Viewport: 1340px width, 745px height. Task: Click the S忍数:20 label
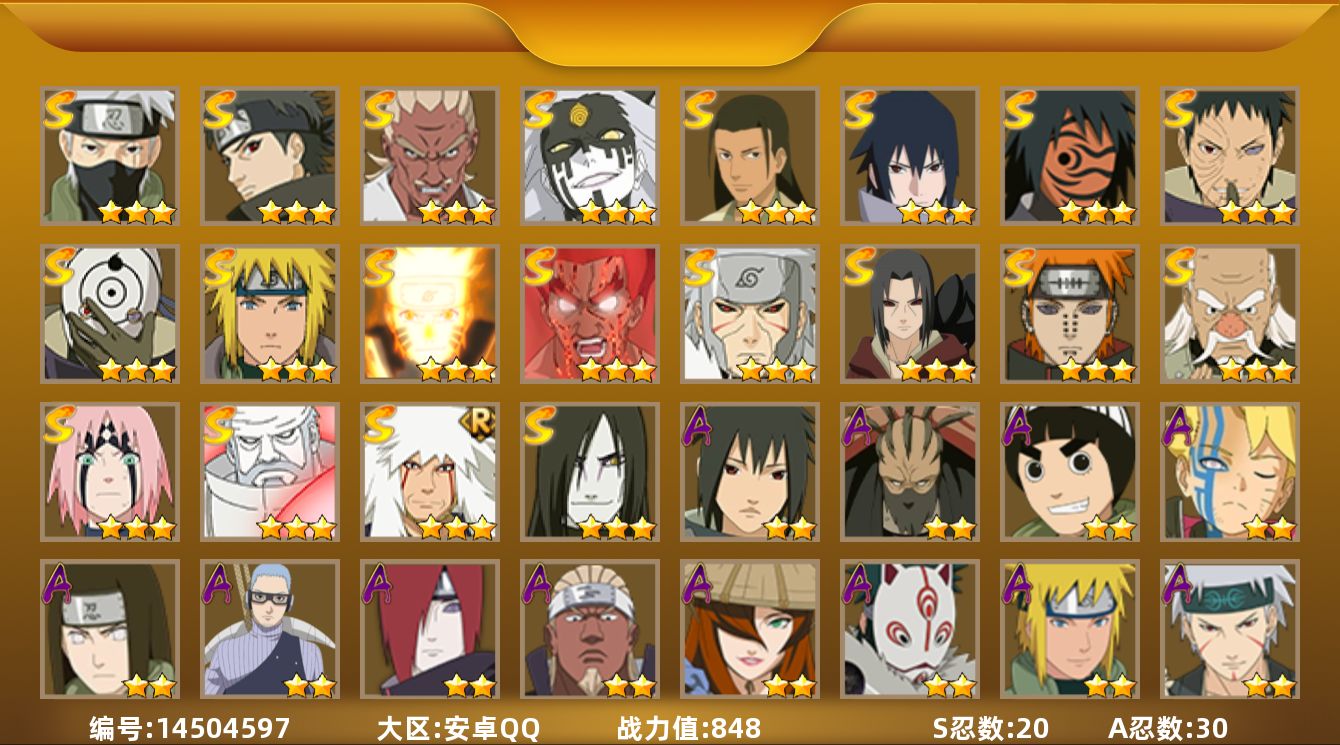[x=991, y=728]
